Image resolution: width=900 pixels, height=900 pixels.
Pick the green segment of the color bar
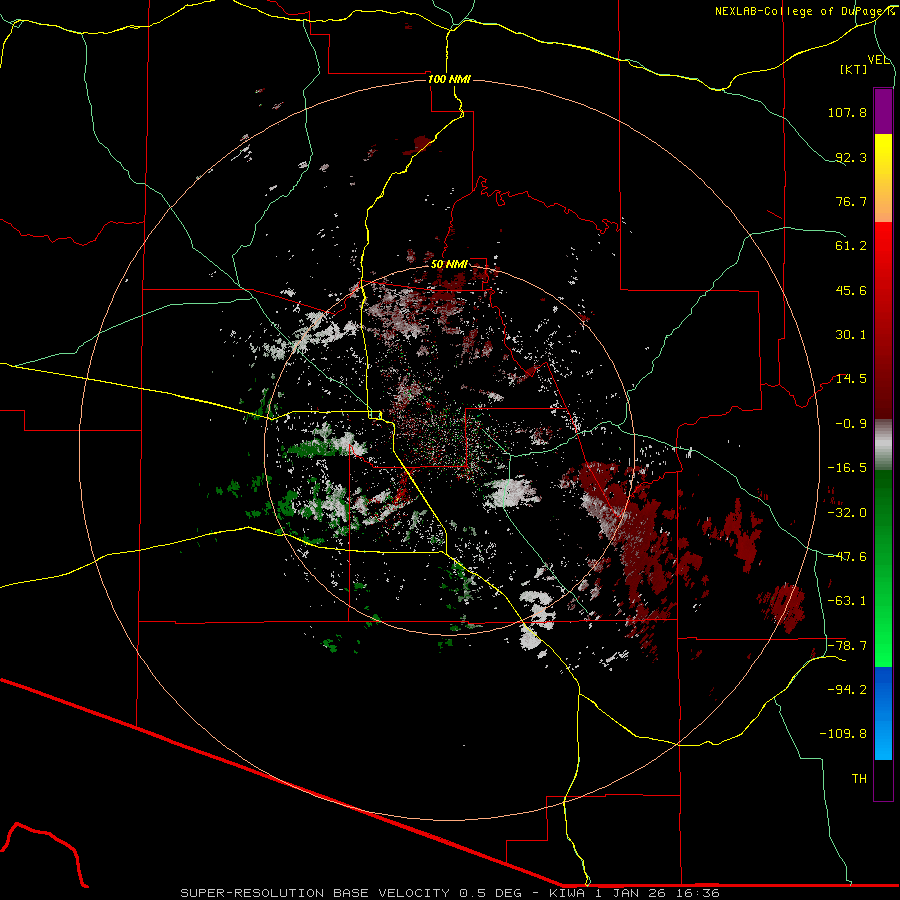click(883, 568)
